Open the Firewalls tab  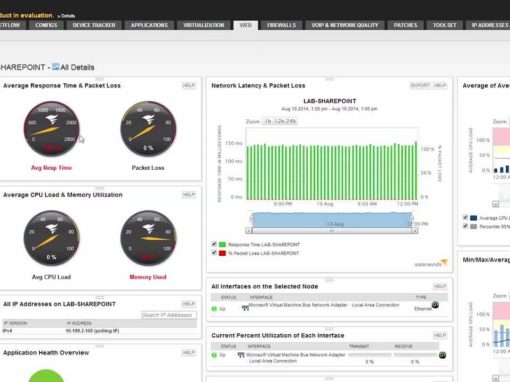[x=281, y=25]
